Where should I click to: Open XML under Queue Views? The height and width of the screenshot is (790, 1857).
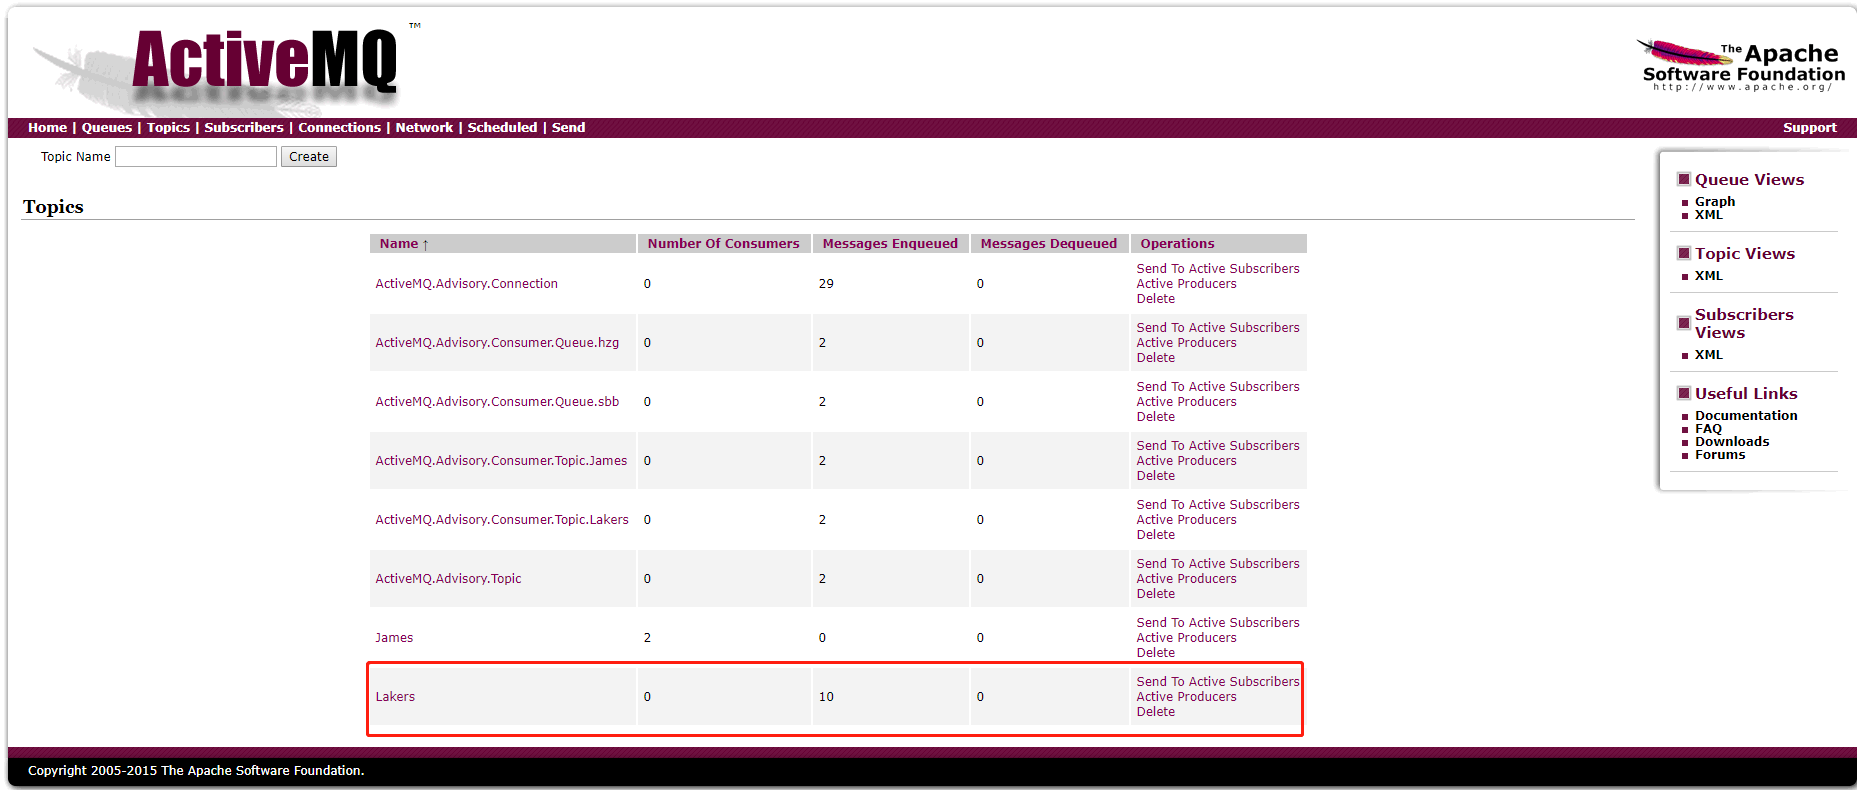click(x=1708, y=215)
